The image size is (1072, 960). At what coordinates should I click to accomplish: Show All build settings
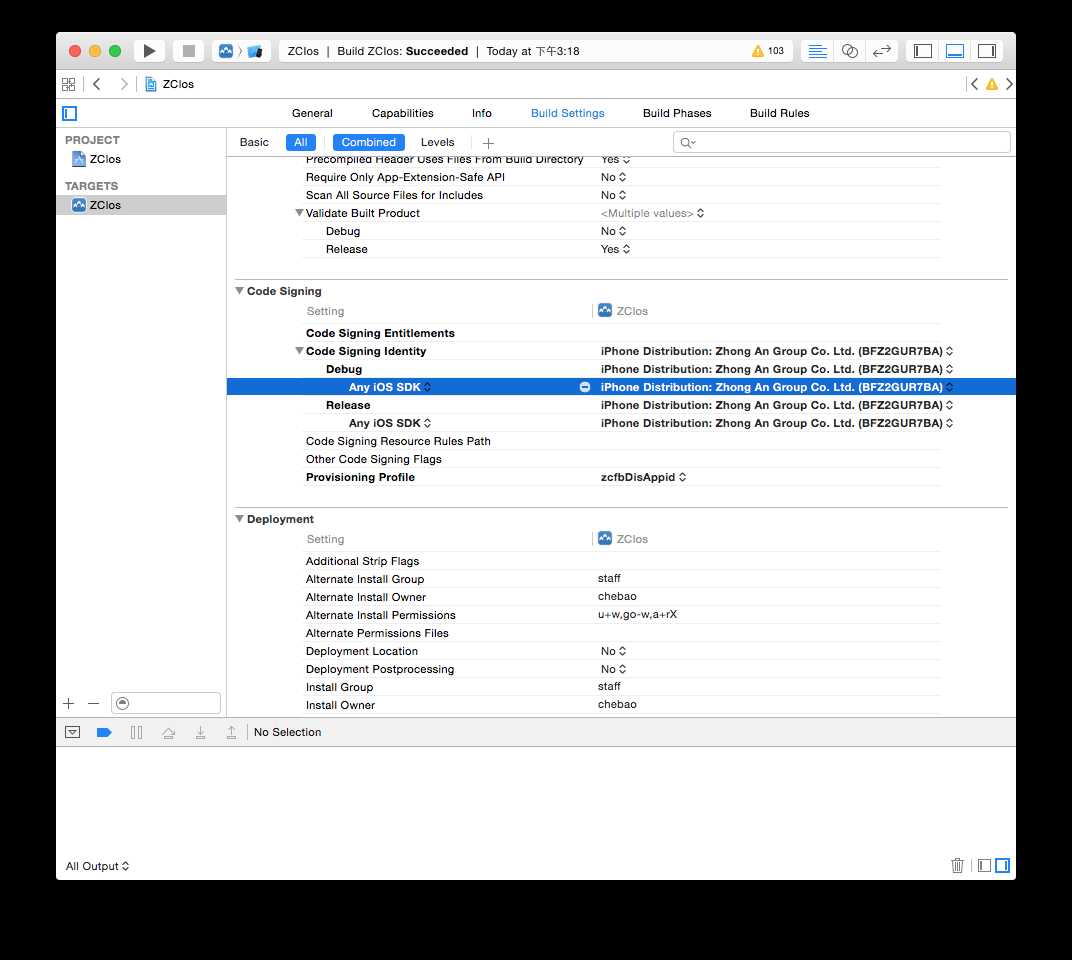(301, 142)
